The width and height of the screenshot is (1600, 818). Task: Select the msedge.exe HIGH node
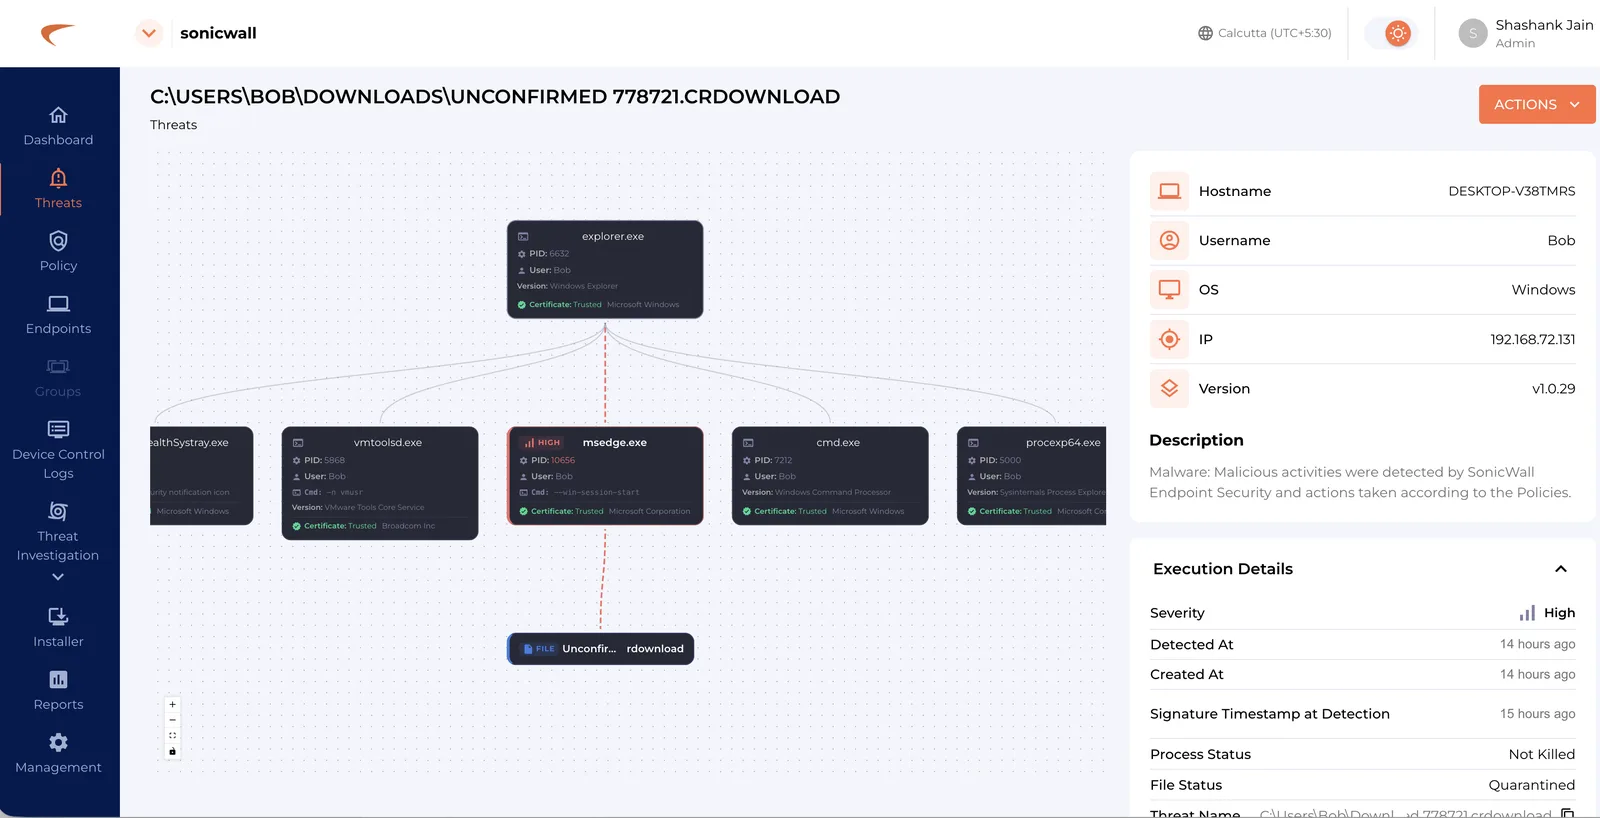[x=605, y=476]
